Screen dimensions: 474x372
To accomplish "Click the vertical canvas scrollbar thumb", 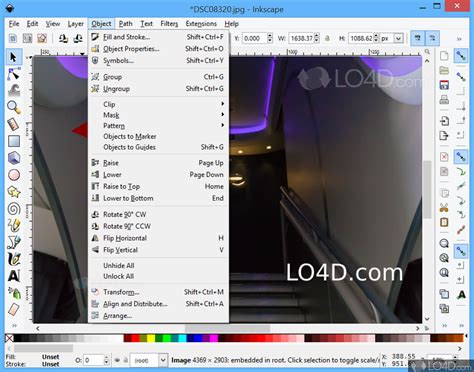I will (427, 189).
